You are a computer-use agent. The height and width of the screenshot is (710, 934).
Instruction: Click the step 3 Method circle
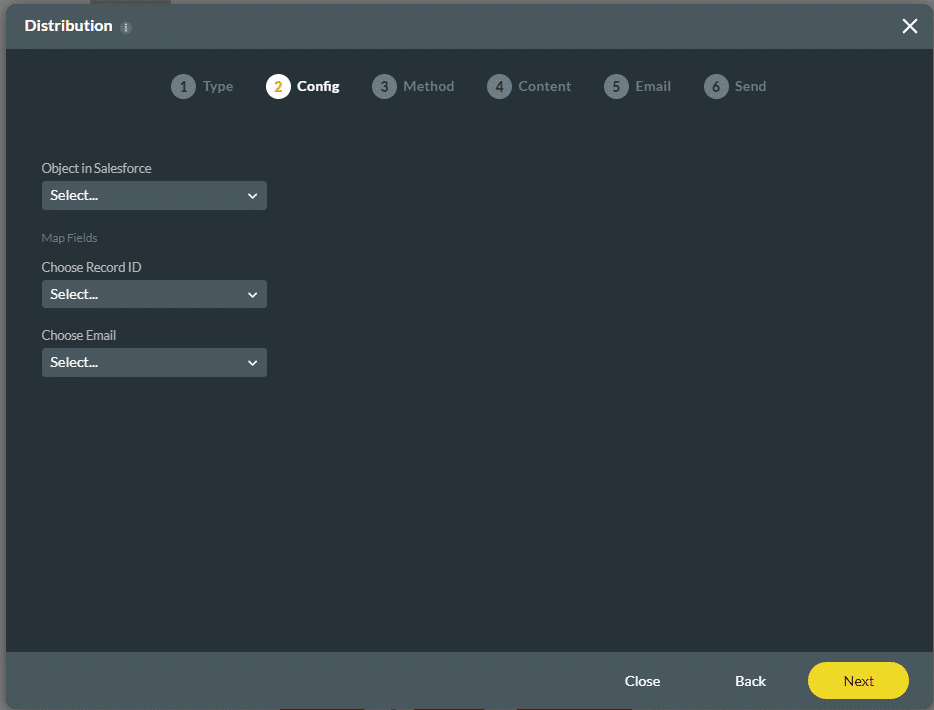point(384,86)
